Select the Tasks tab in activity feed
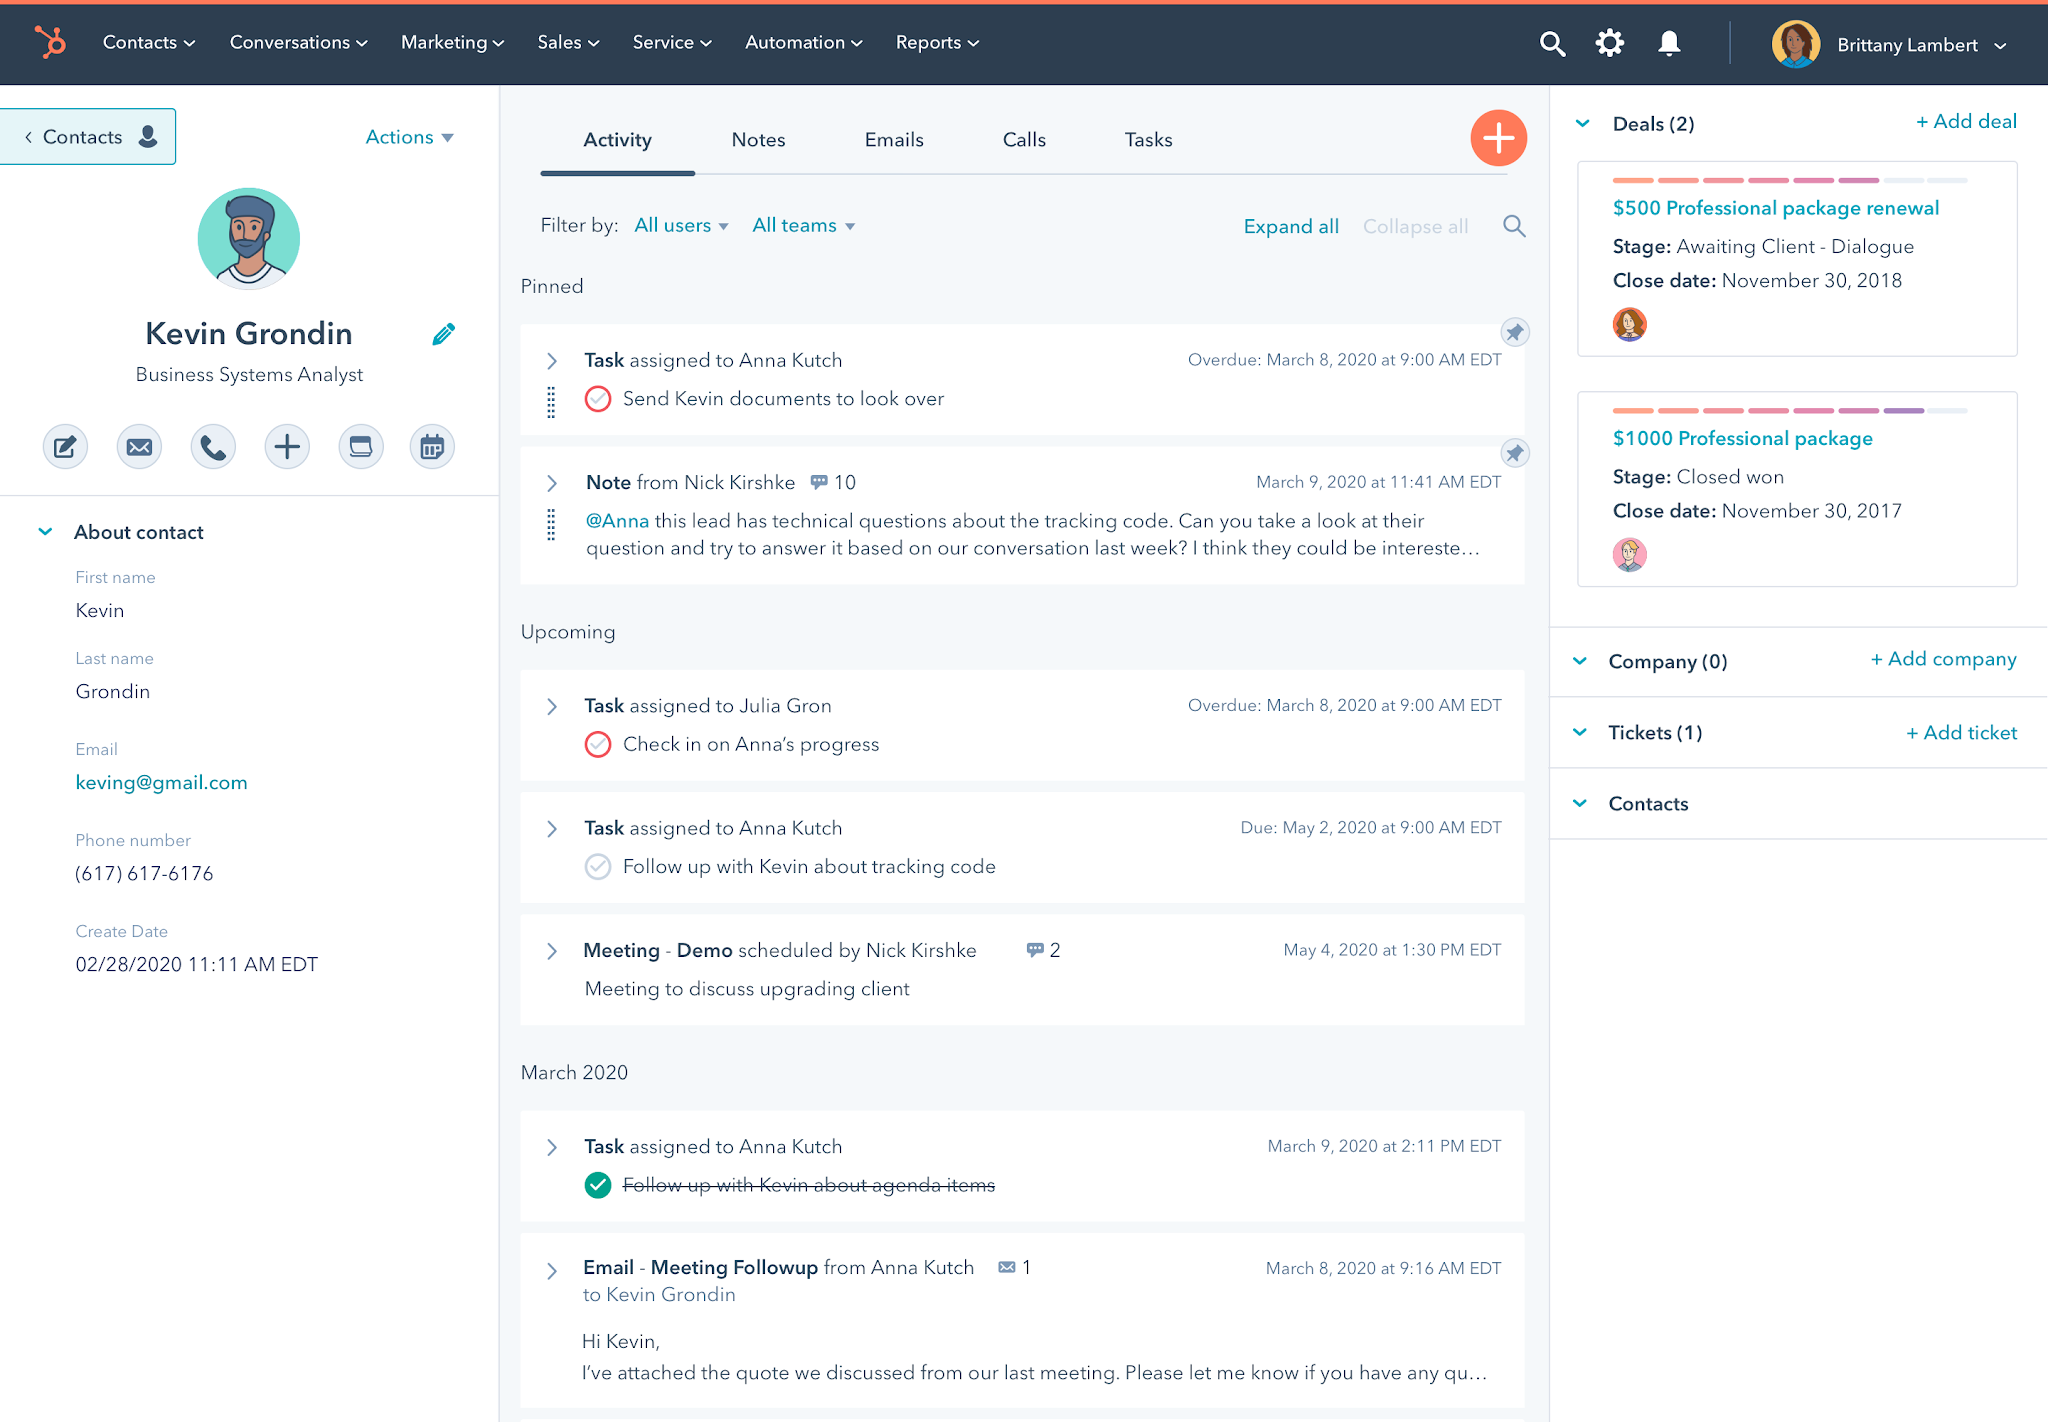 click(1147, 140)
